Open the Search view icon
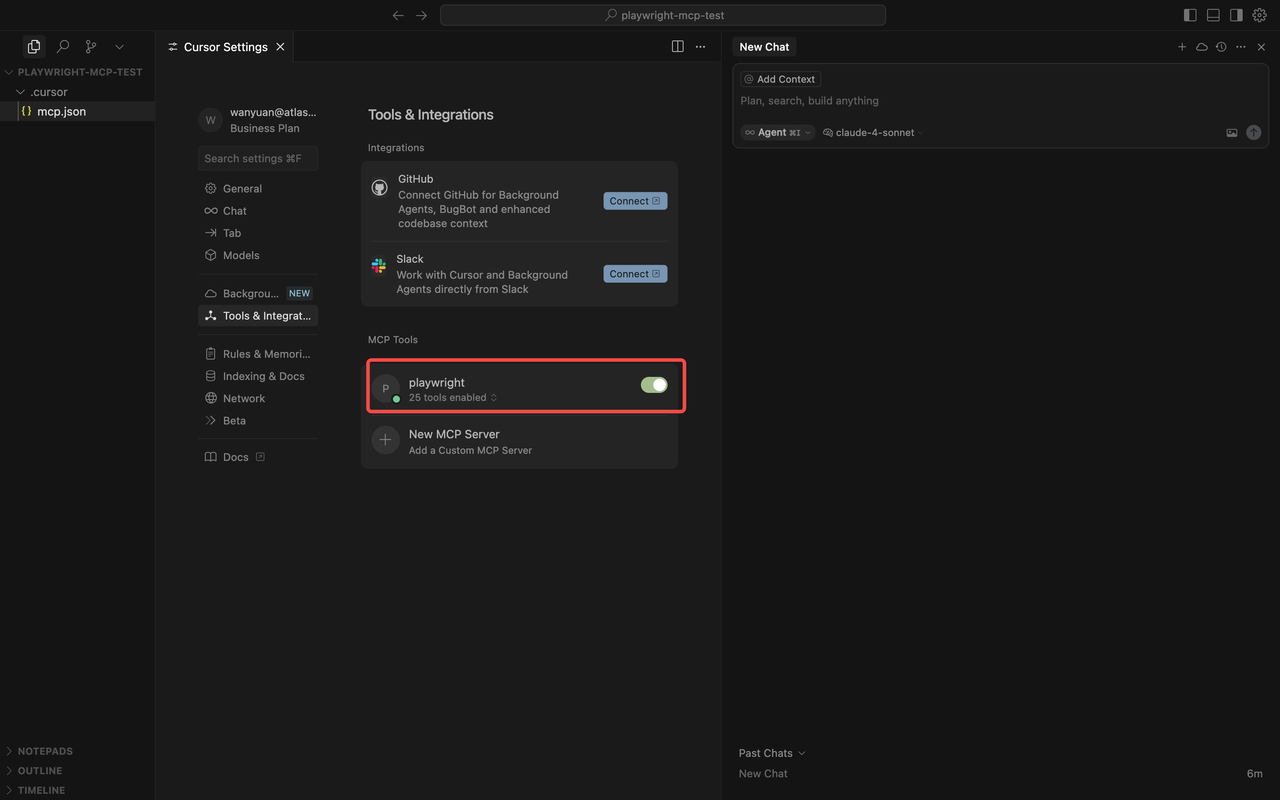This screenshot has height=800, width=1280. tap(63, 46)
